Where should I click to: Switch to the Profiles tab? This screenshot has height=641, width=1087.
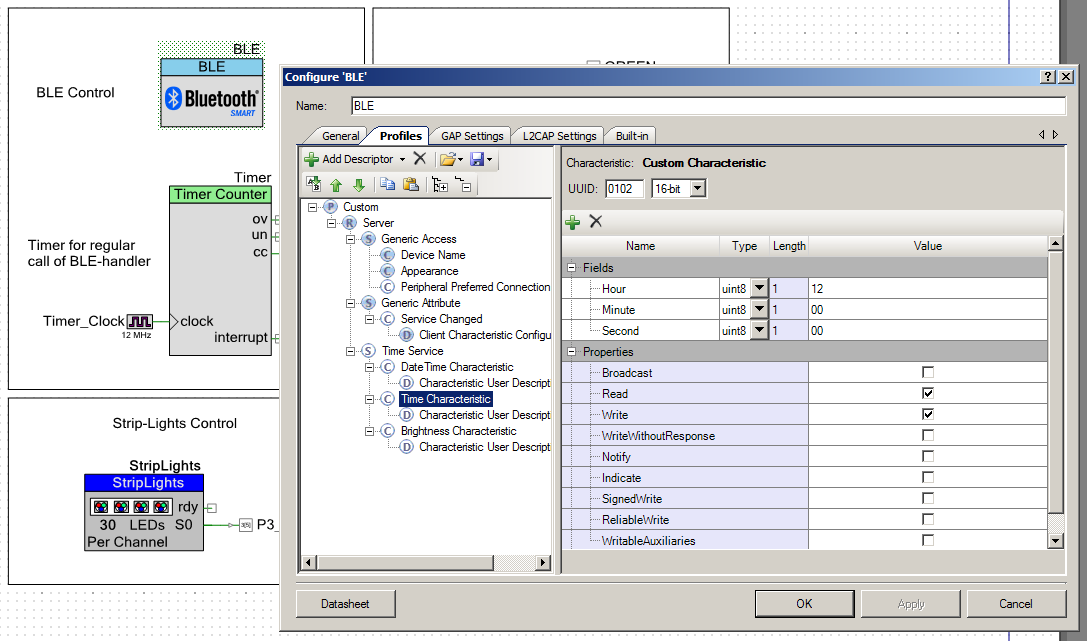[x=400, y=136]
